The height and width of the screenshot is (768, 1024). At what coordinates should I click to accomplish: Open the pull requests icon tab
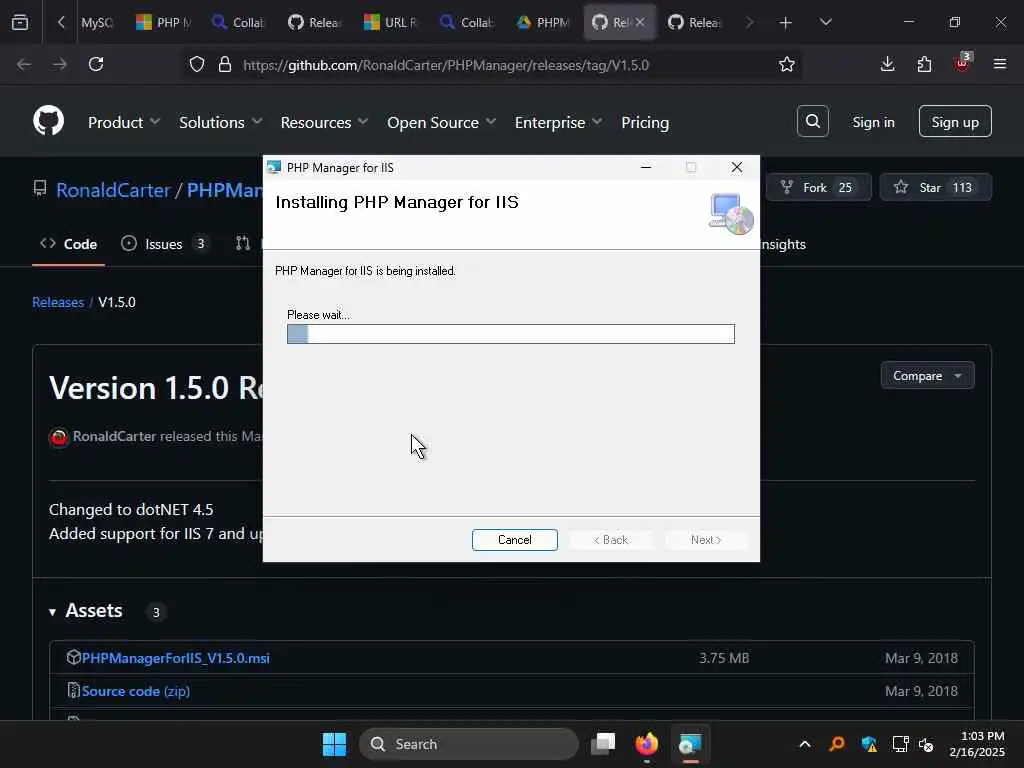click(243, 244)
